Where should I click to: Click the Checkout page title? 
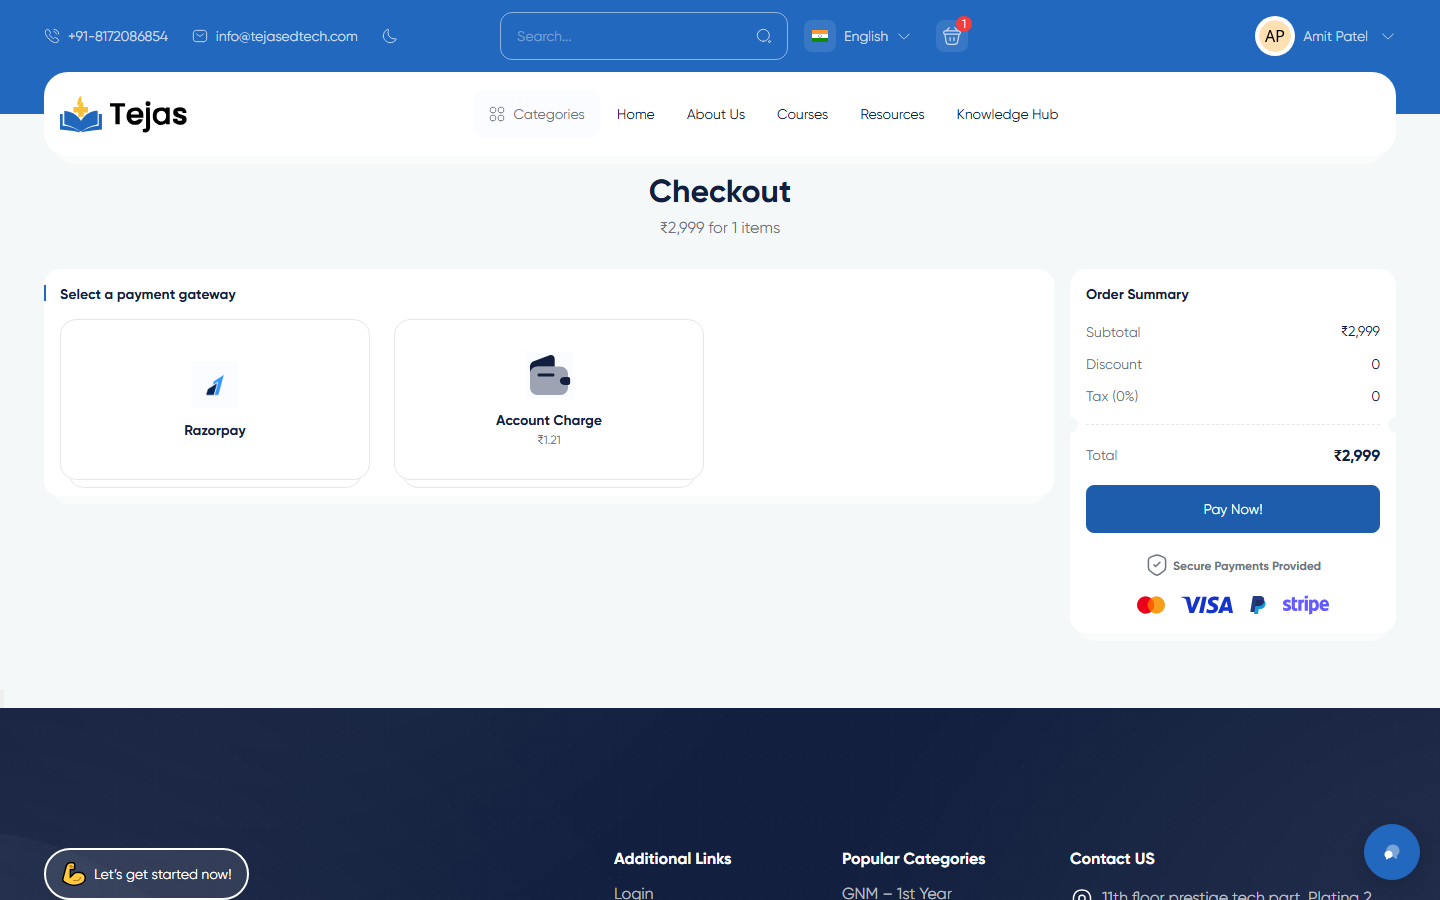click(720, 191)
